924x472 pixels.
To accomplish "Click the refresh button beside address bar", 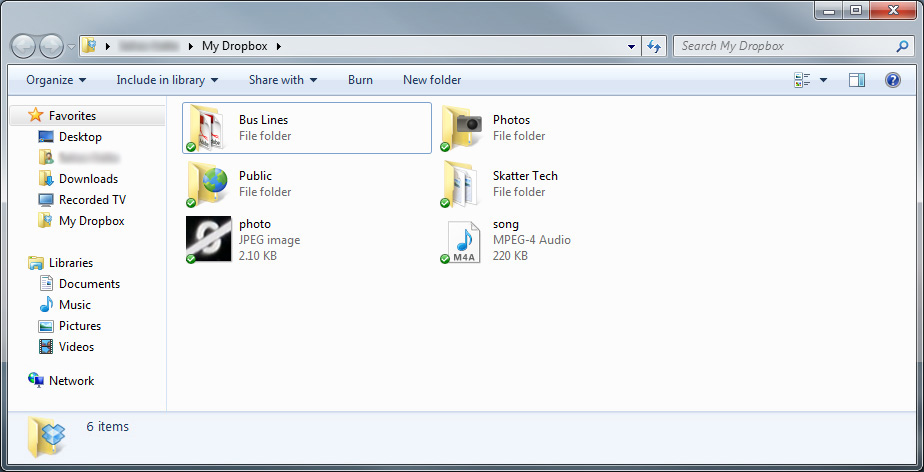I will pos(654,46).
